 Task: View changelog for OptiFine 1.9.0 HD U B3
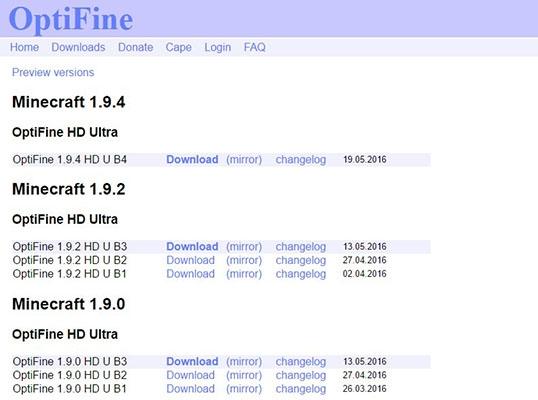[x=301, y=362]
